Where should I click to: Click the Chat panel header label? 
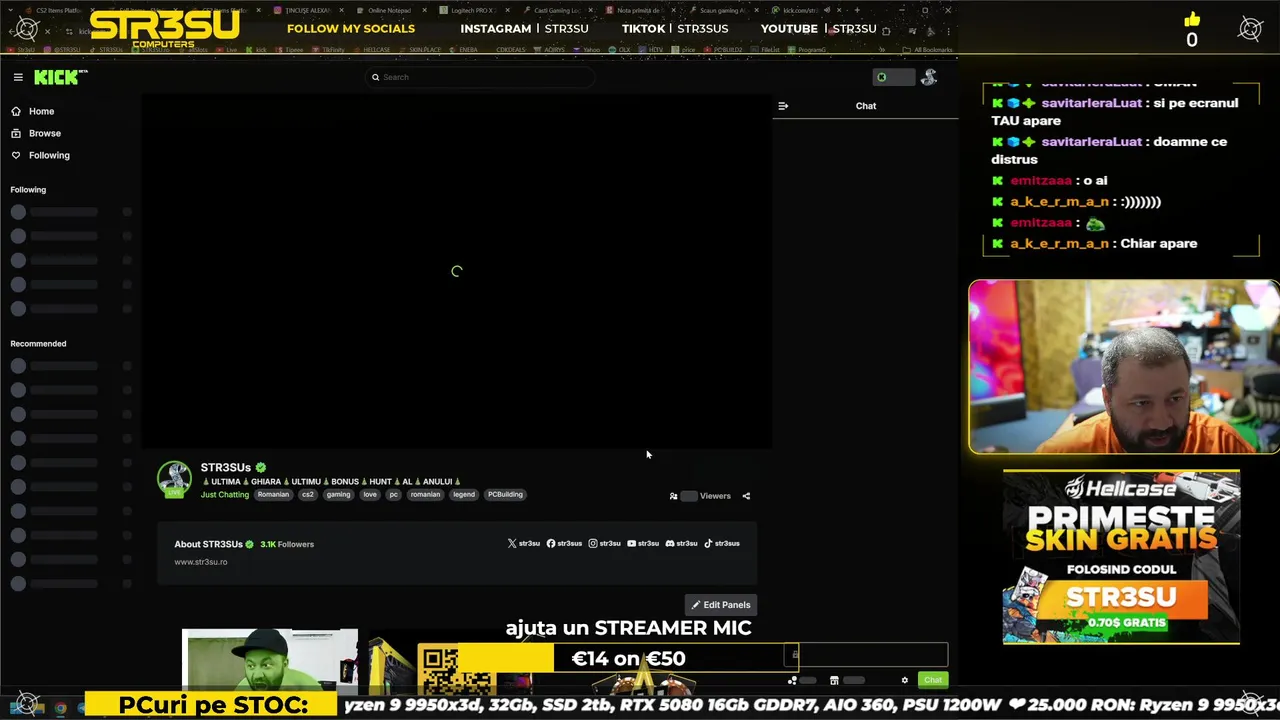coord(866,106)
